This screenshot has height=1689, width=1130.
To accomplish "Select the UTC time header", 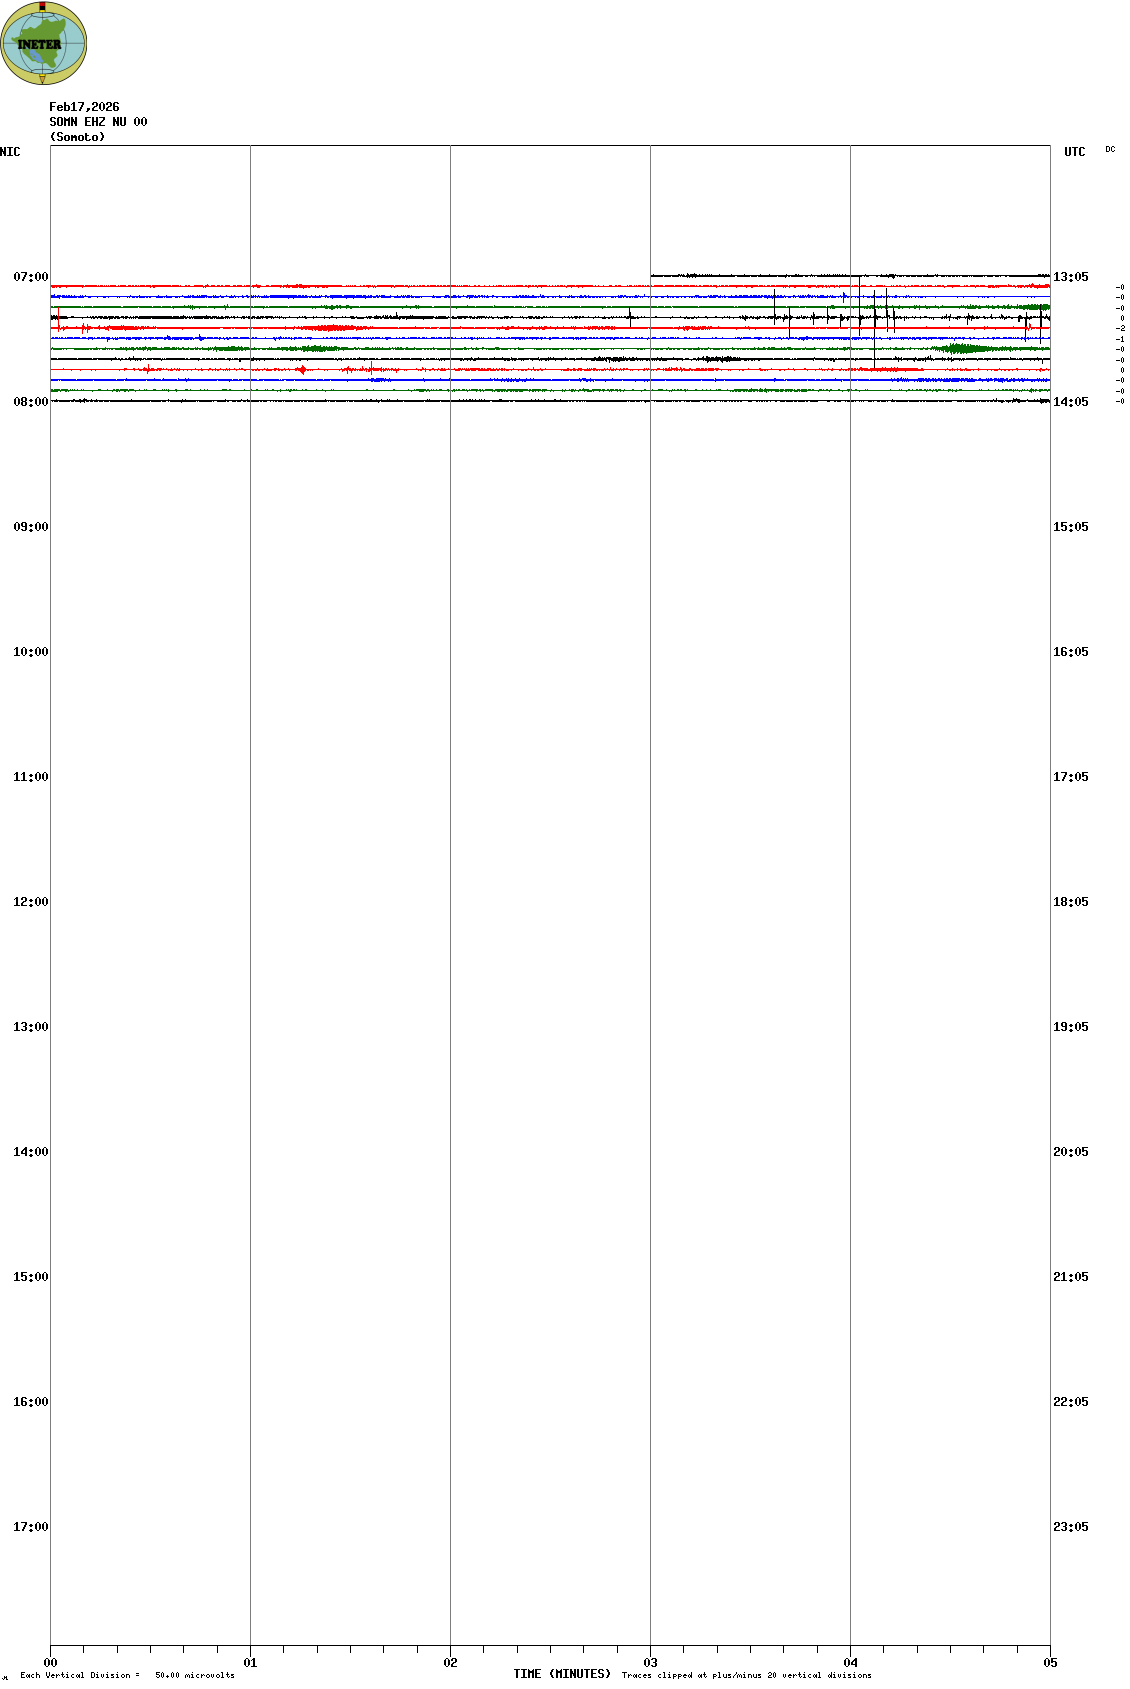I will coord(1074,152).
